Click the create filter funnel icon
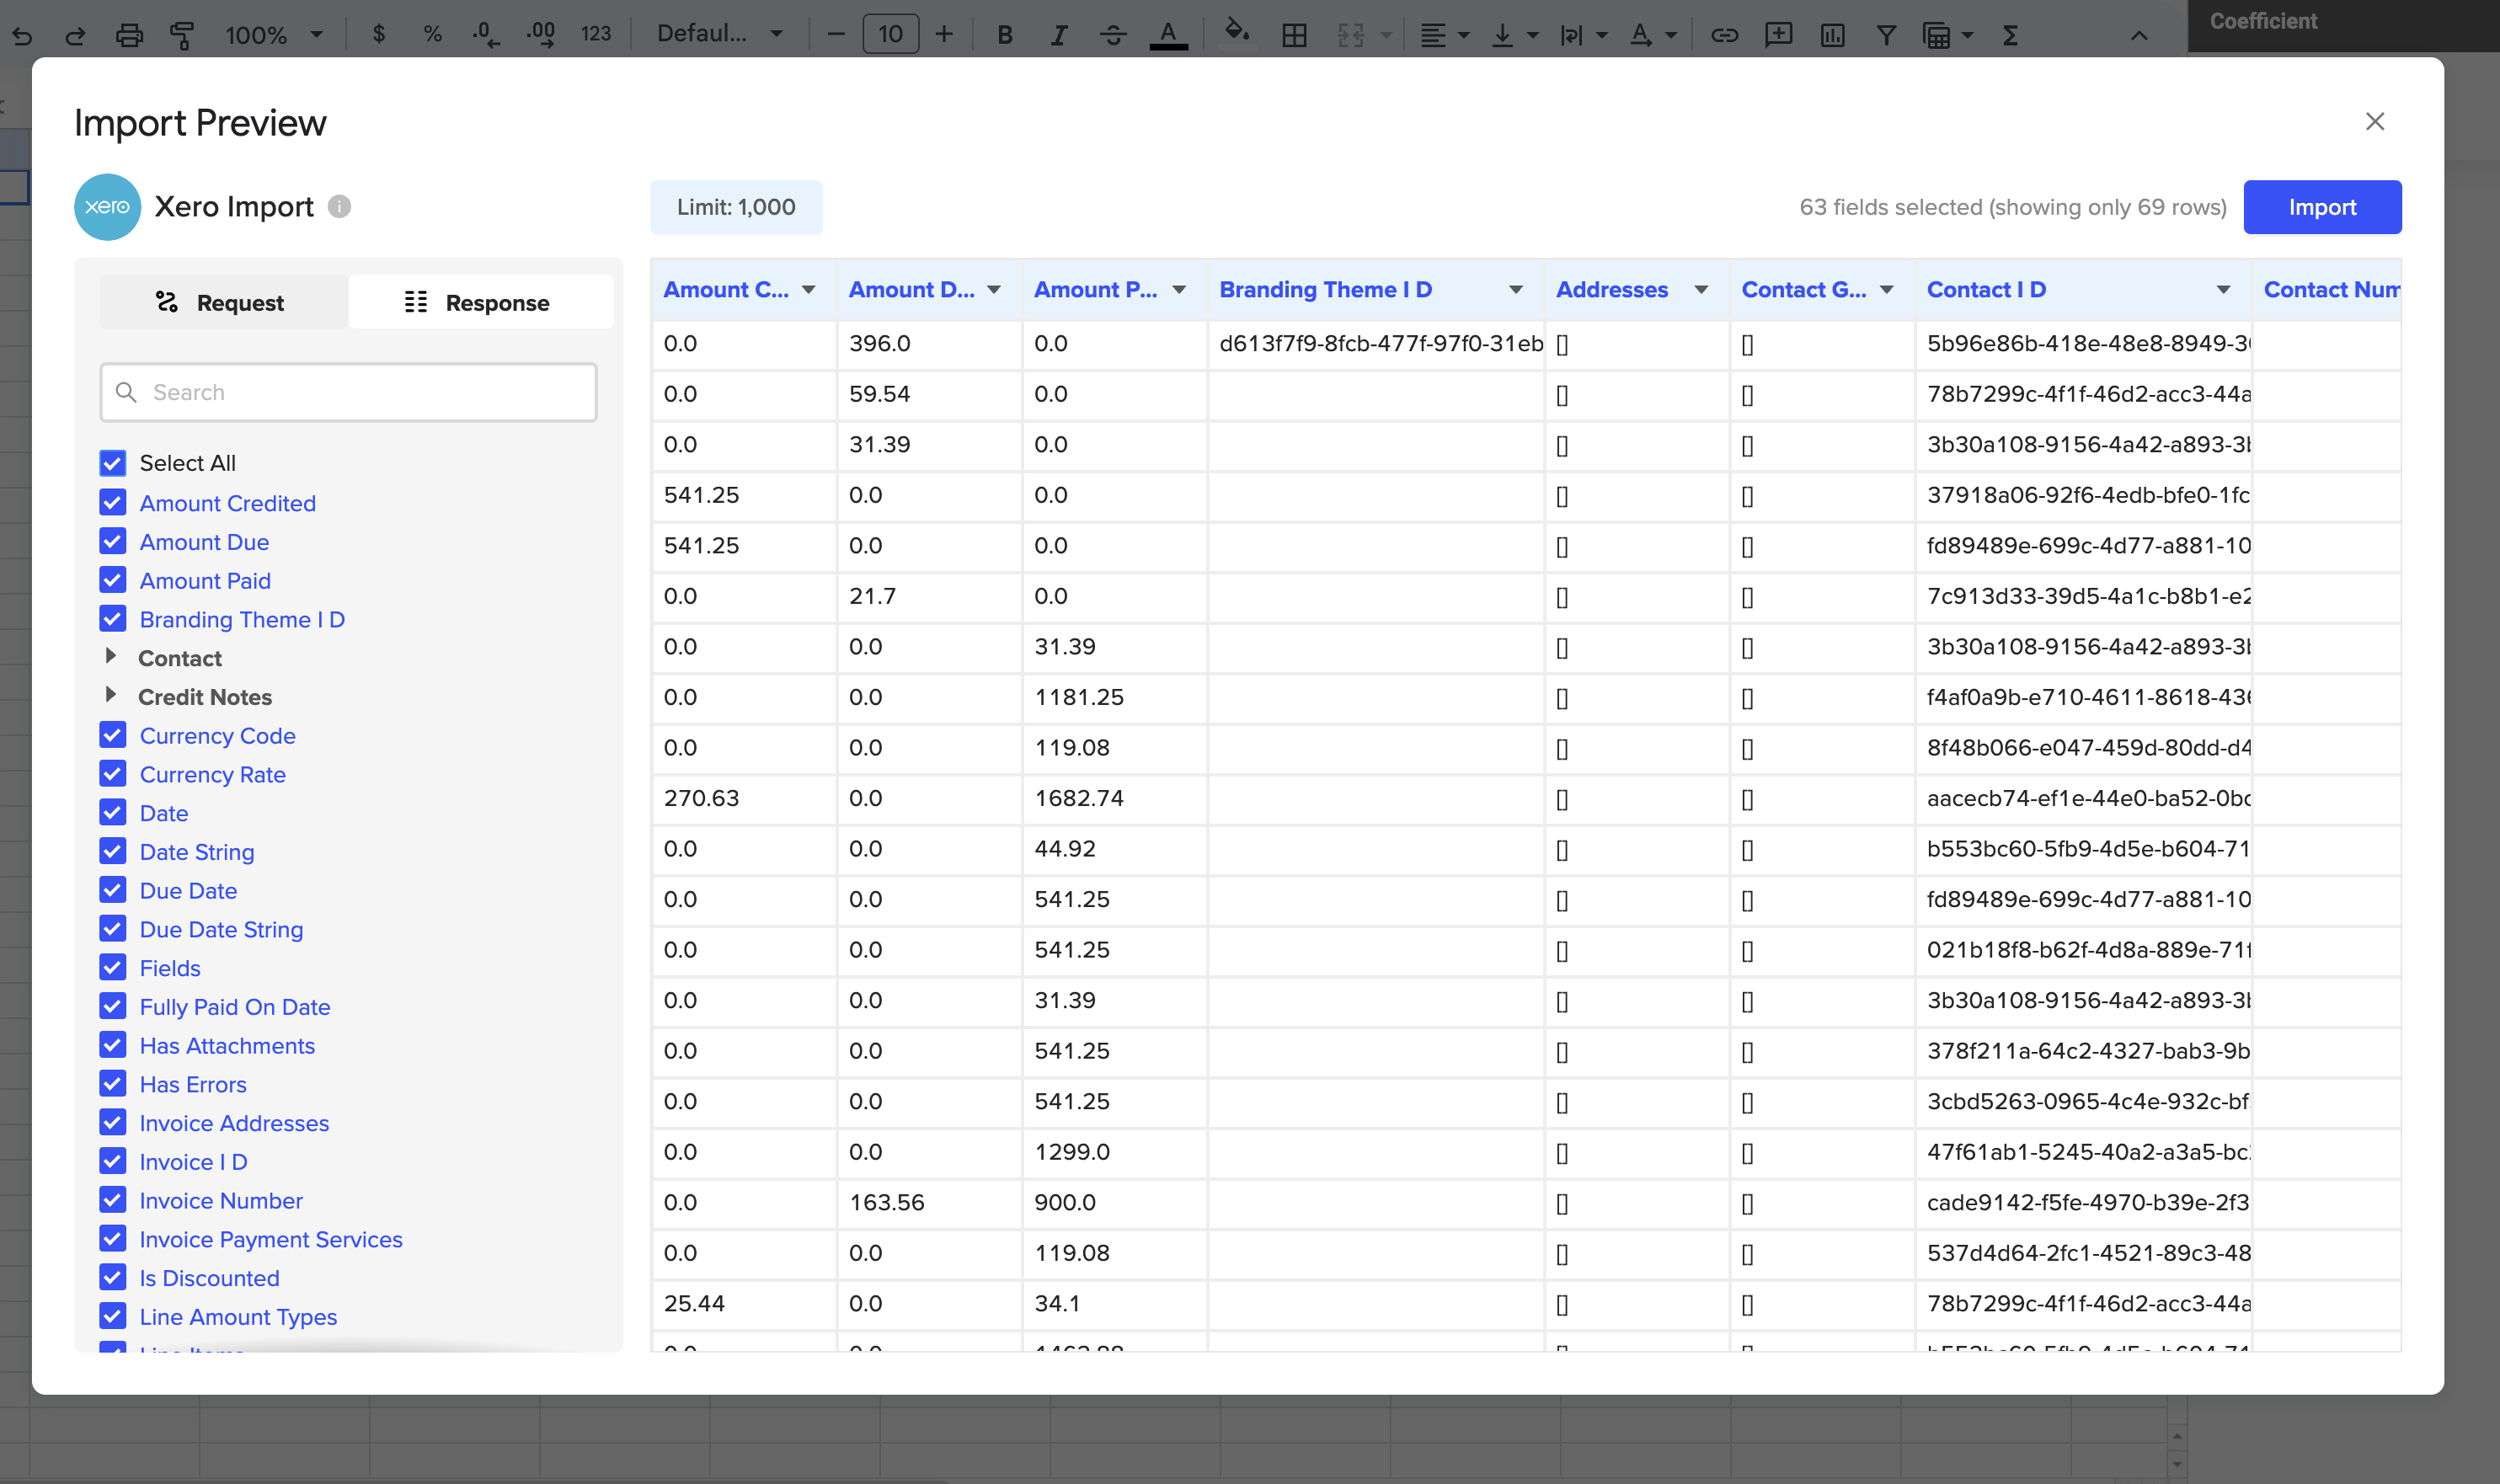Image resolution: width=2500 pixels, height=1484 pixels. pyautogui.click(x=1886, y=35)
